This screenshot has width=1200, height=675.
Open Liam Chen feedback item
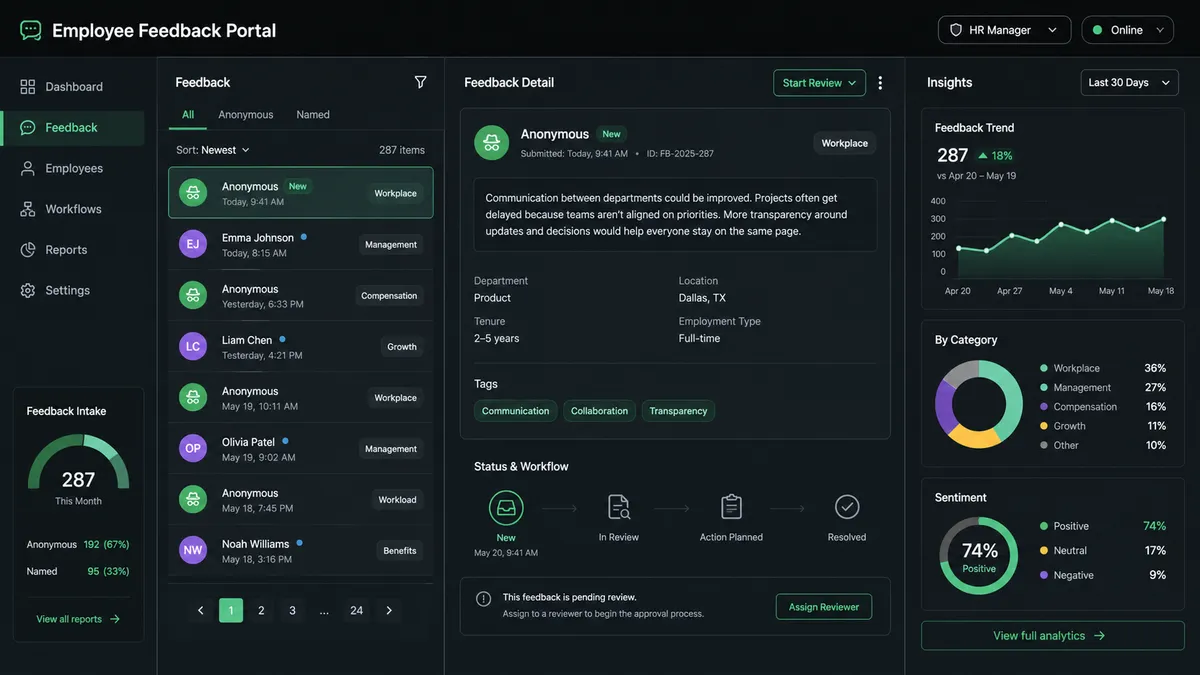coord(301,346)
